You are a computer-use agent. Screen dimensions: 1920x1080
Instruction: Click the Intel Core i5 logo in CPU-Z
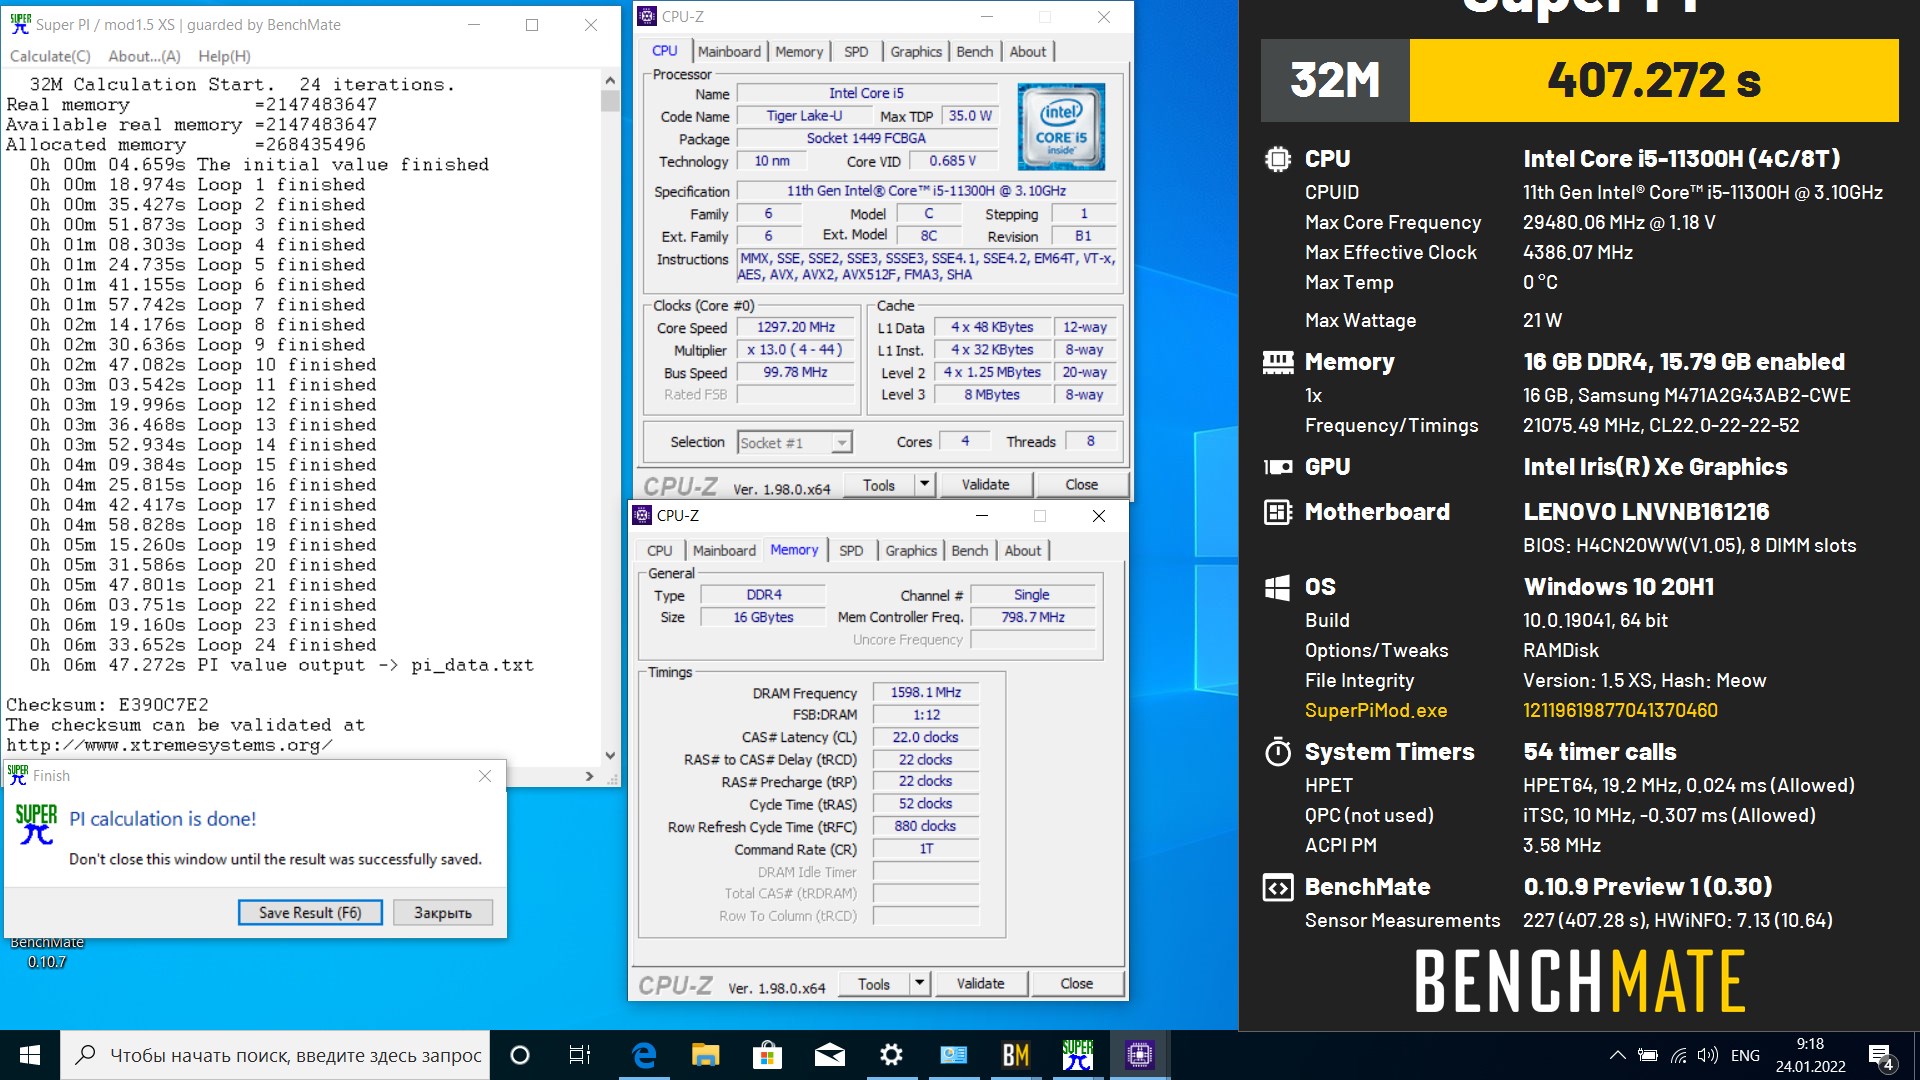click(1061, 126)
